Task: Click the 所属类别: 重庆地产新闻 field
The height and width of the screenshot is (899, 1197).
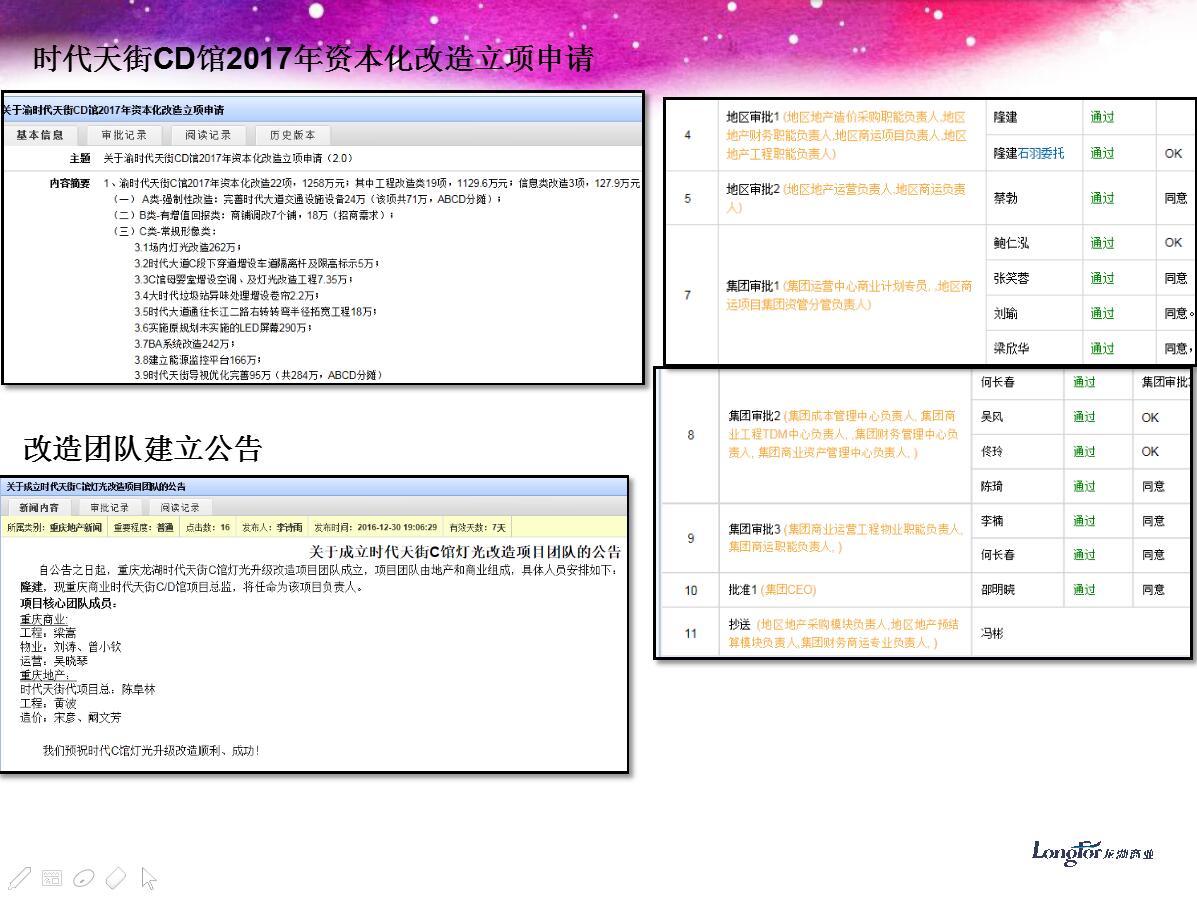Action: 54,527
